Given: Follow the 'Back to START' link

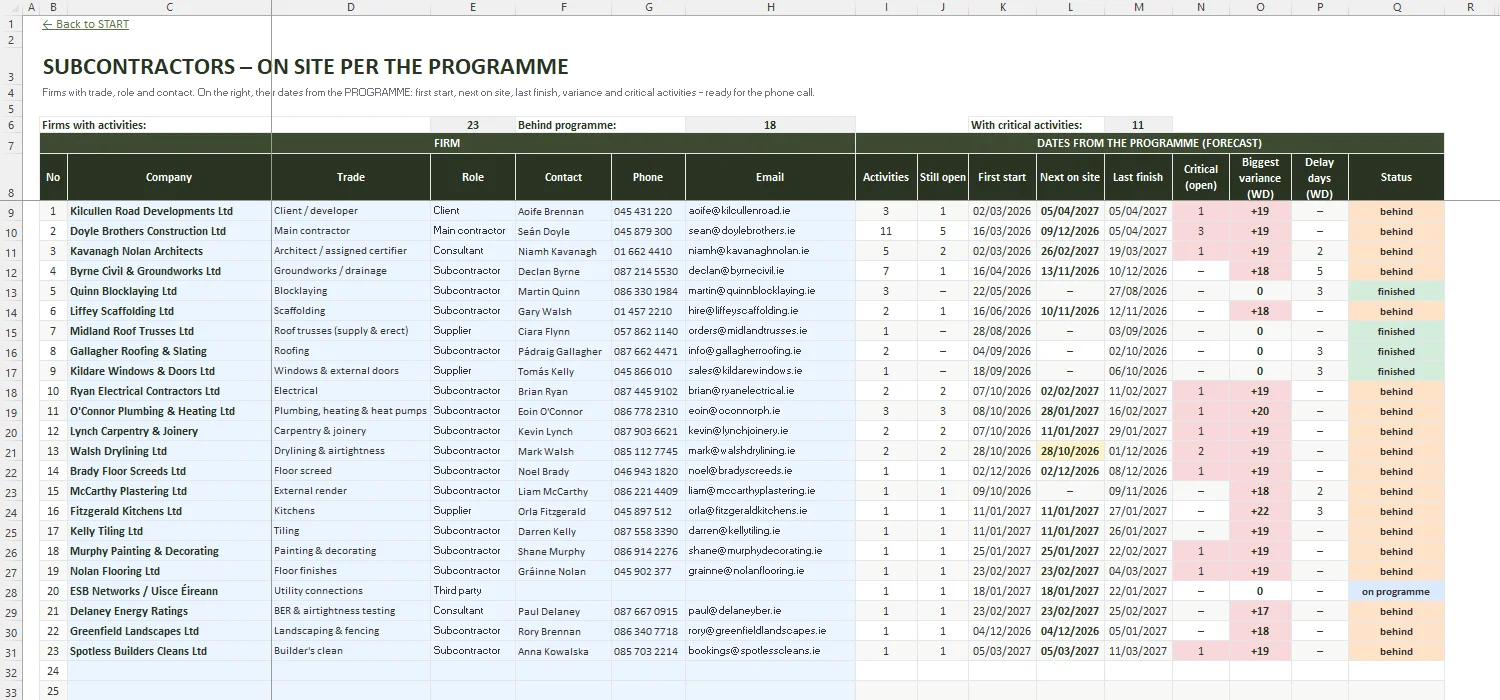Looking at the screenshot, I should [x=86, y=24].
